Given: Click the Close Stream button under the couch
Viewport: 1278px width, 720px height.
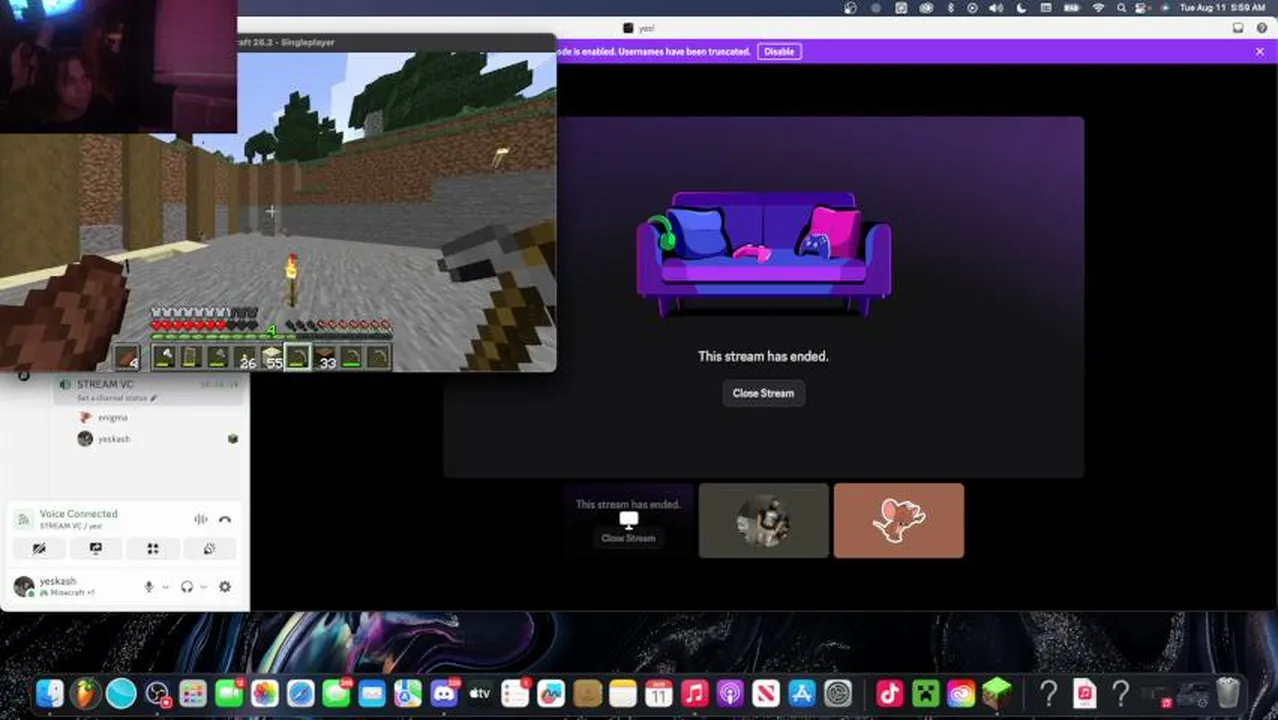Looking at the screenshot, I should point(763,393).
